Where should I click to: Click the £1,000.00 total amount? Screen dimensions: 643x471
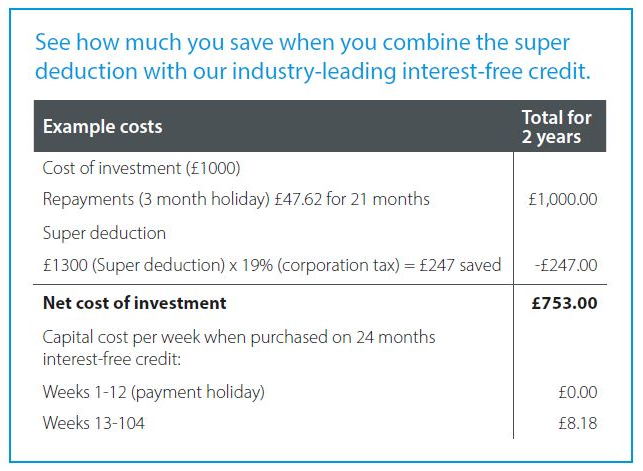click(x=562, y=199)
